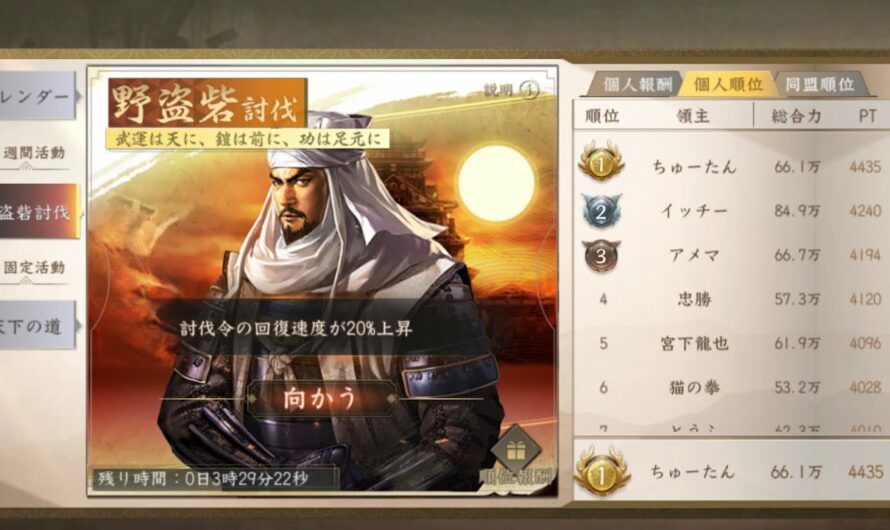Switch to the 個人順位 tab

click(x=728, y=85)
